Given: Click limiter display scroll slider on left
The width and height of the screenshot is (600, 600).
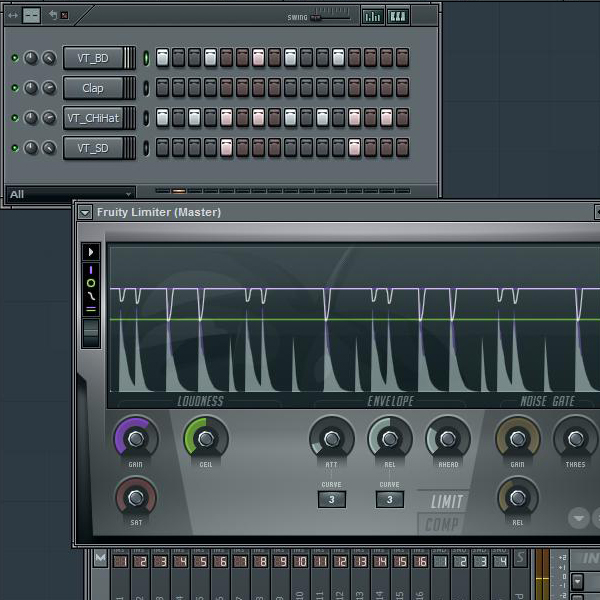Looking at the screenshot, I should click(91, 332).
